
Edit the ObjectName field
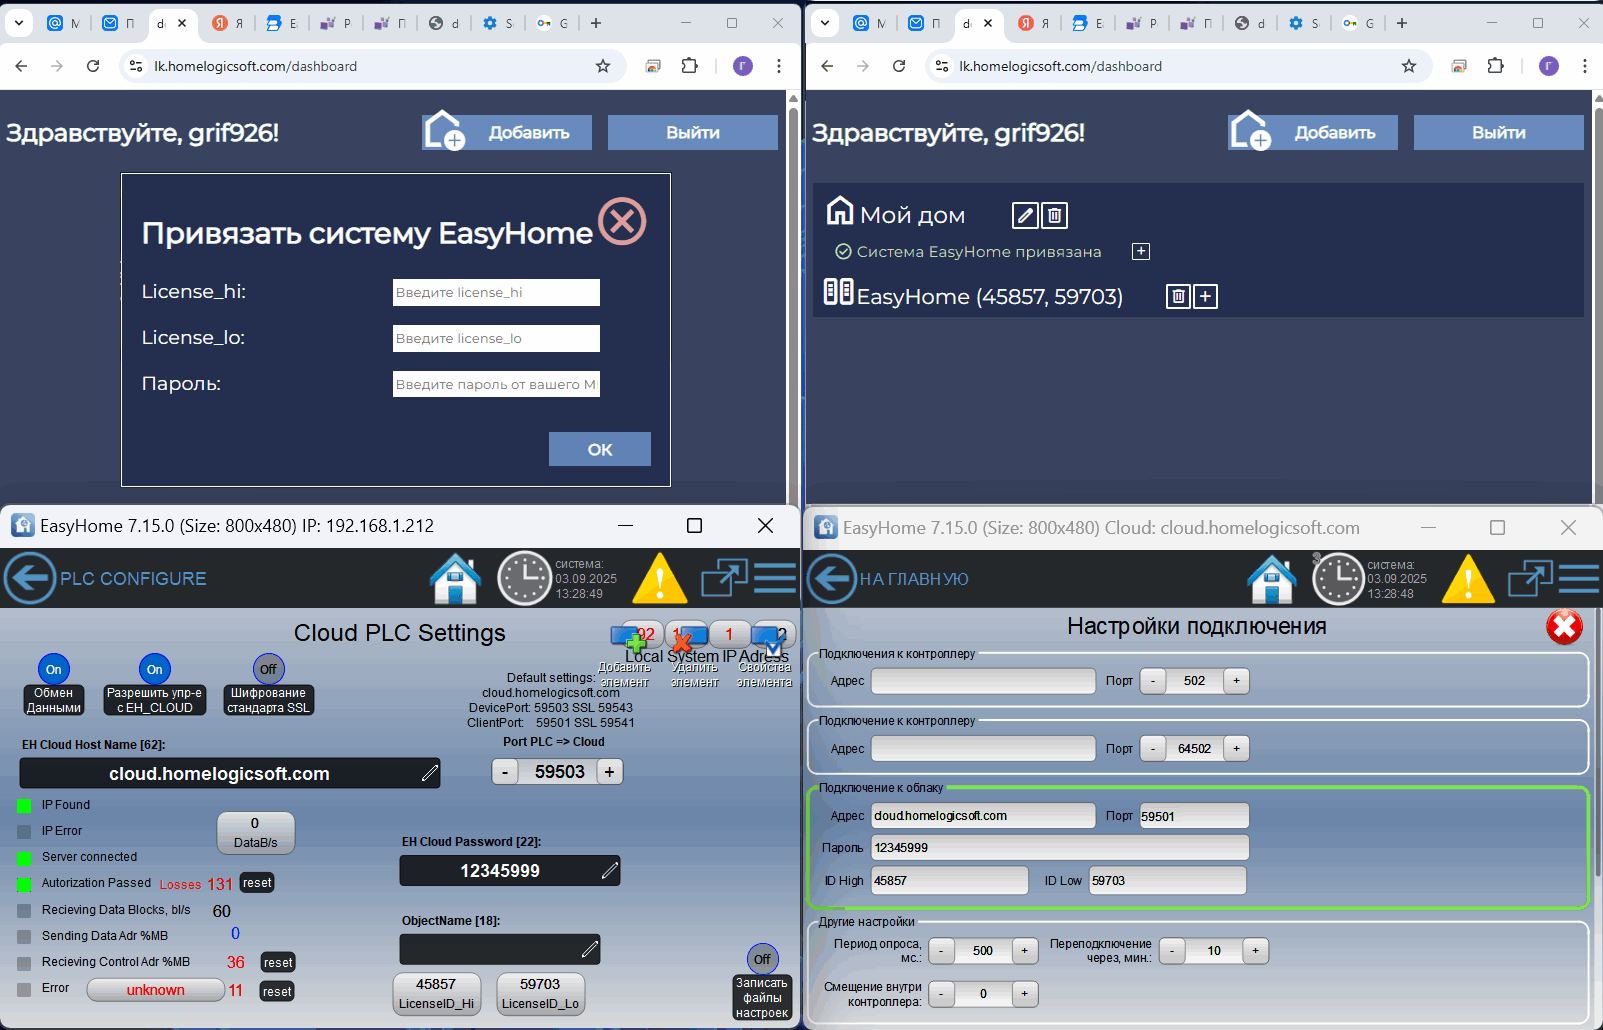500,949
